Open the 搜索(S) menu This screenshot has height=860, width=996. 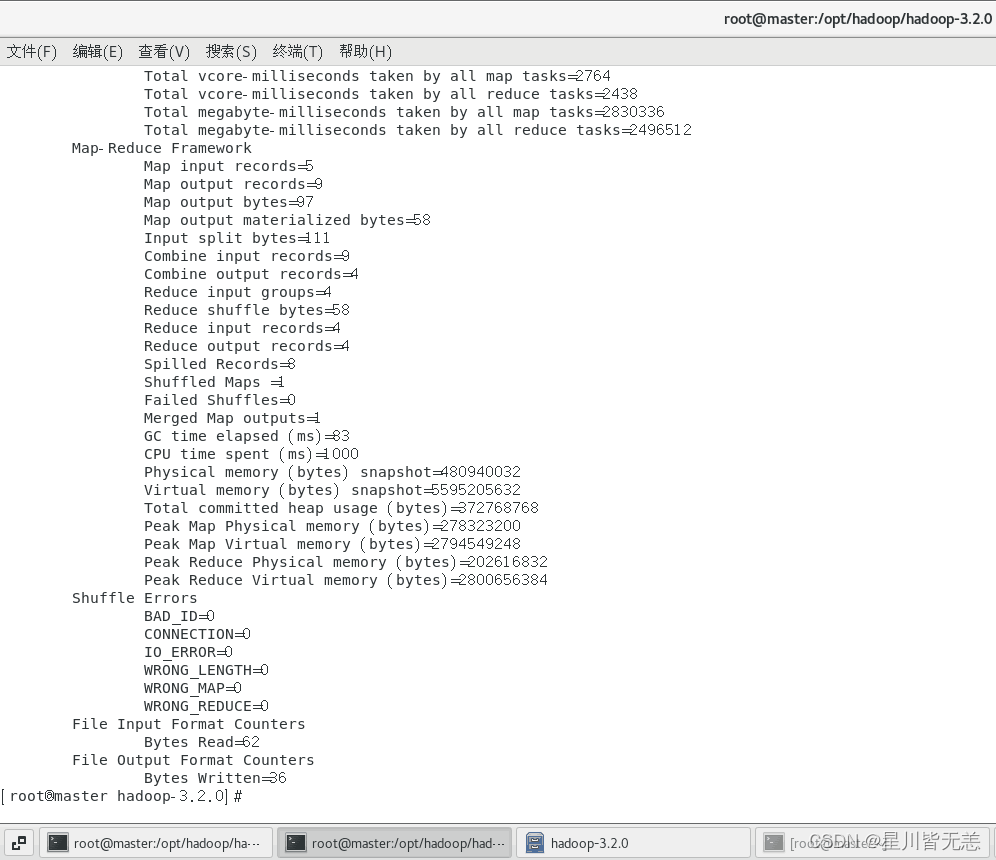[230, 51]
